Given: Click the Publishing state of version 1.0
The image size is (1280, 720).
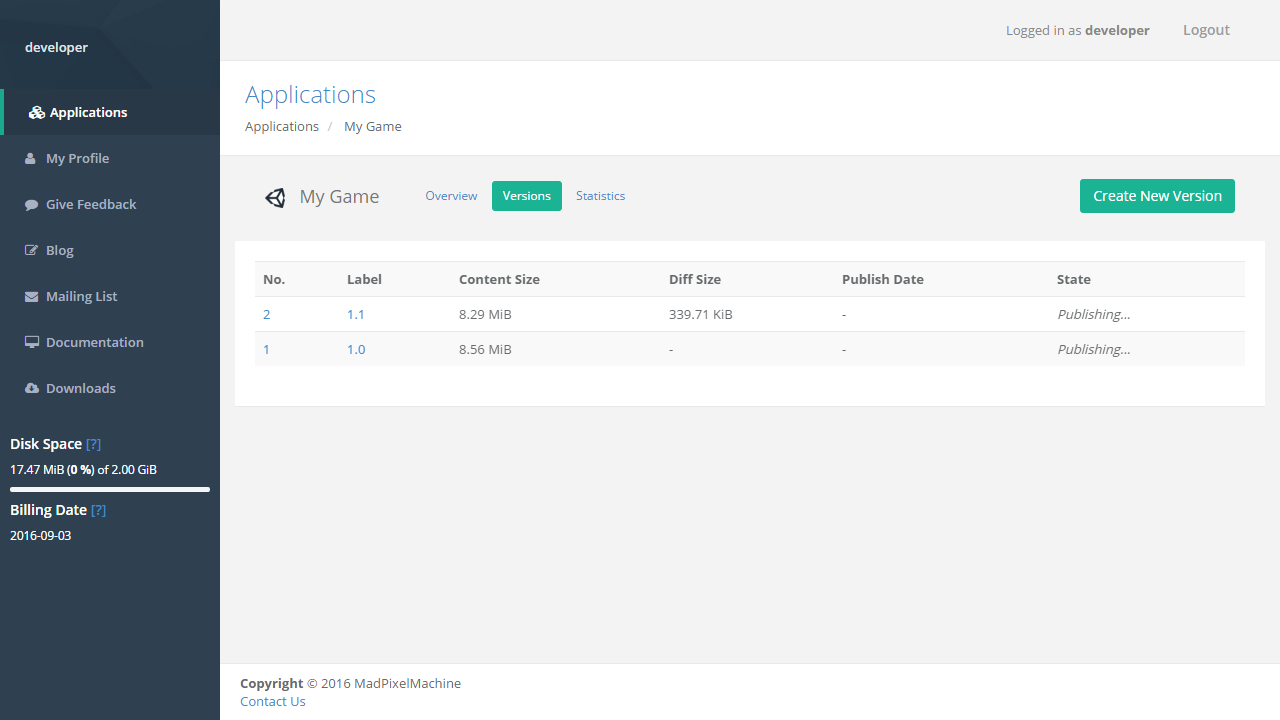Looking at the screenshot, I should (1094, 349).
